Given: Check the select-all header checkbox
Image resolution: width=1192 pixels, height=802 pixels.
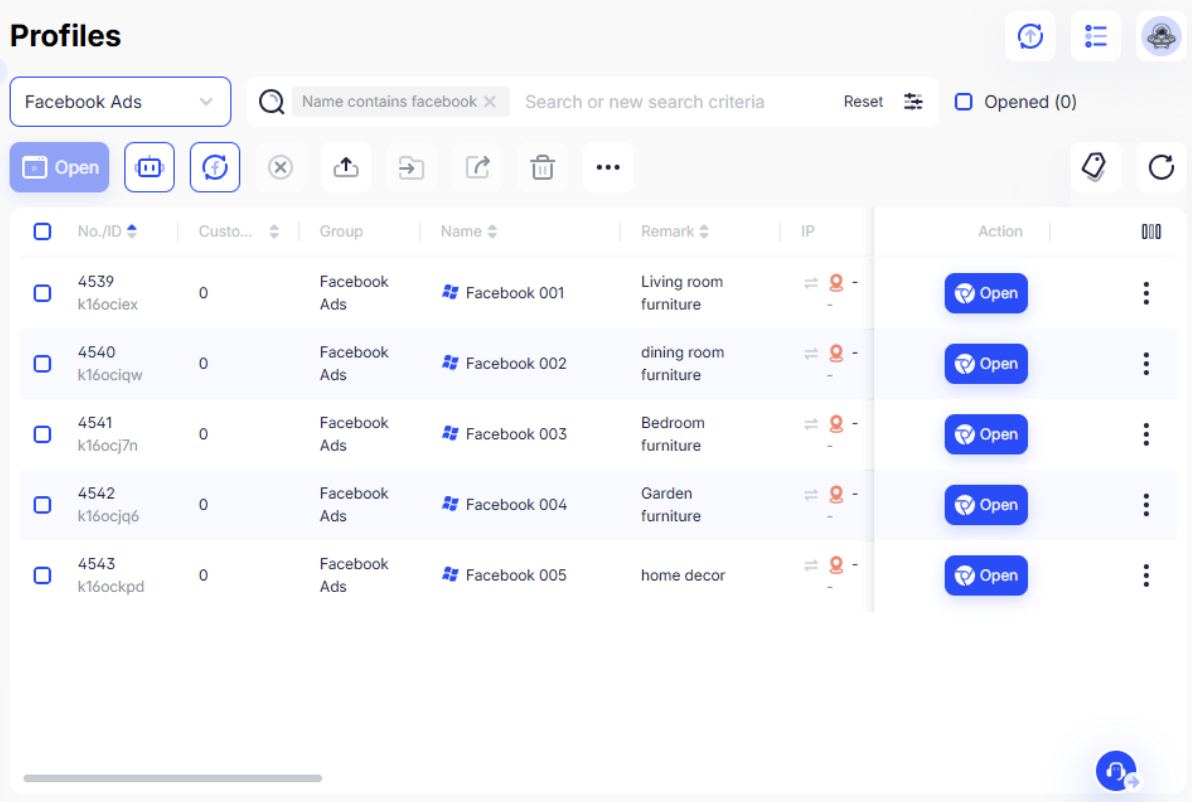Looking at the screenshot, I should pyautogui.click(x=42, y=232).
